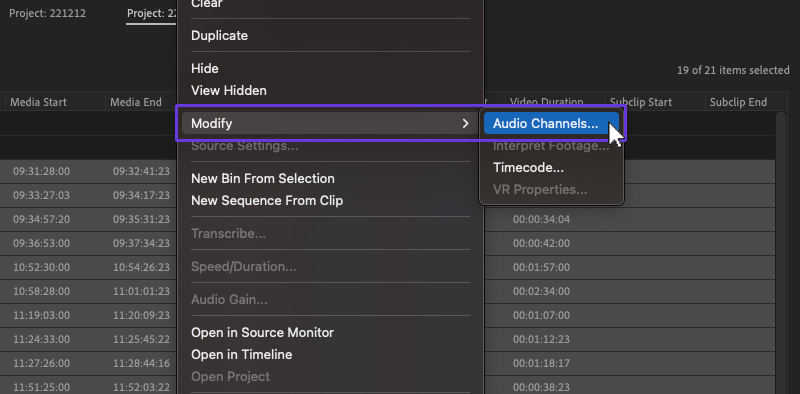This screenshot has width=800, height=394.
Task: Select Media End cell 09:34:17:23
Action: click(141, 195)
